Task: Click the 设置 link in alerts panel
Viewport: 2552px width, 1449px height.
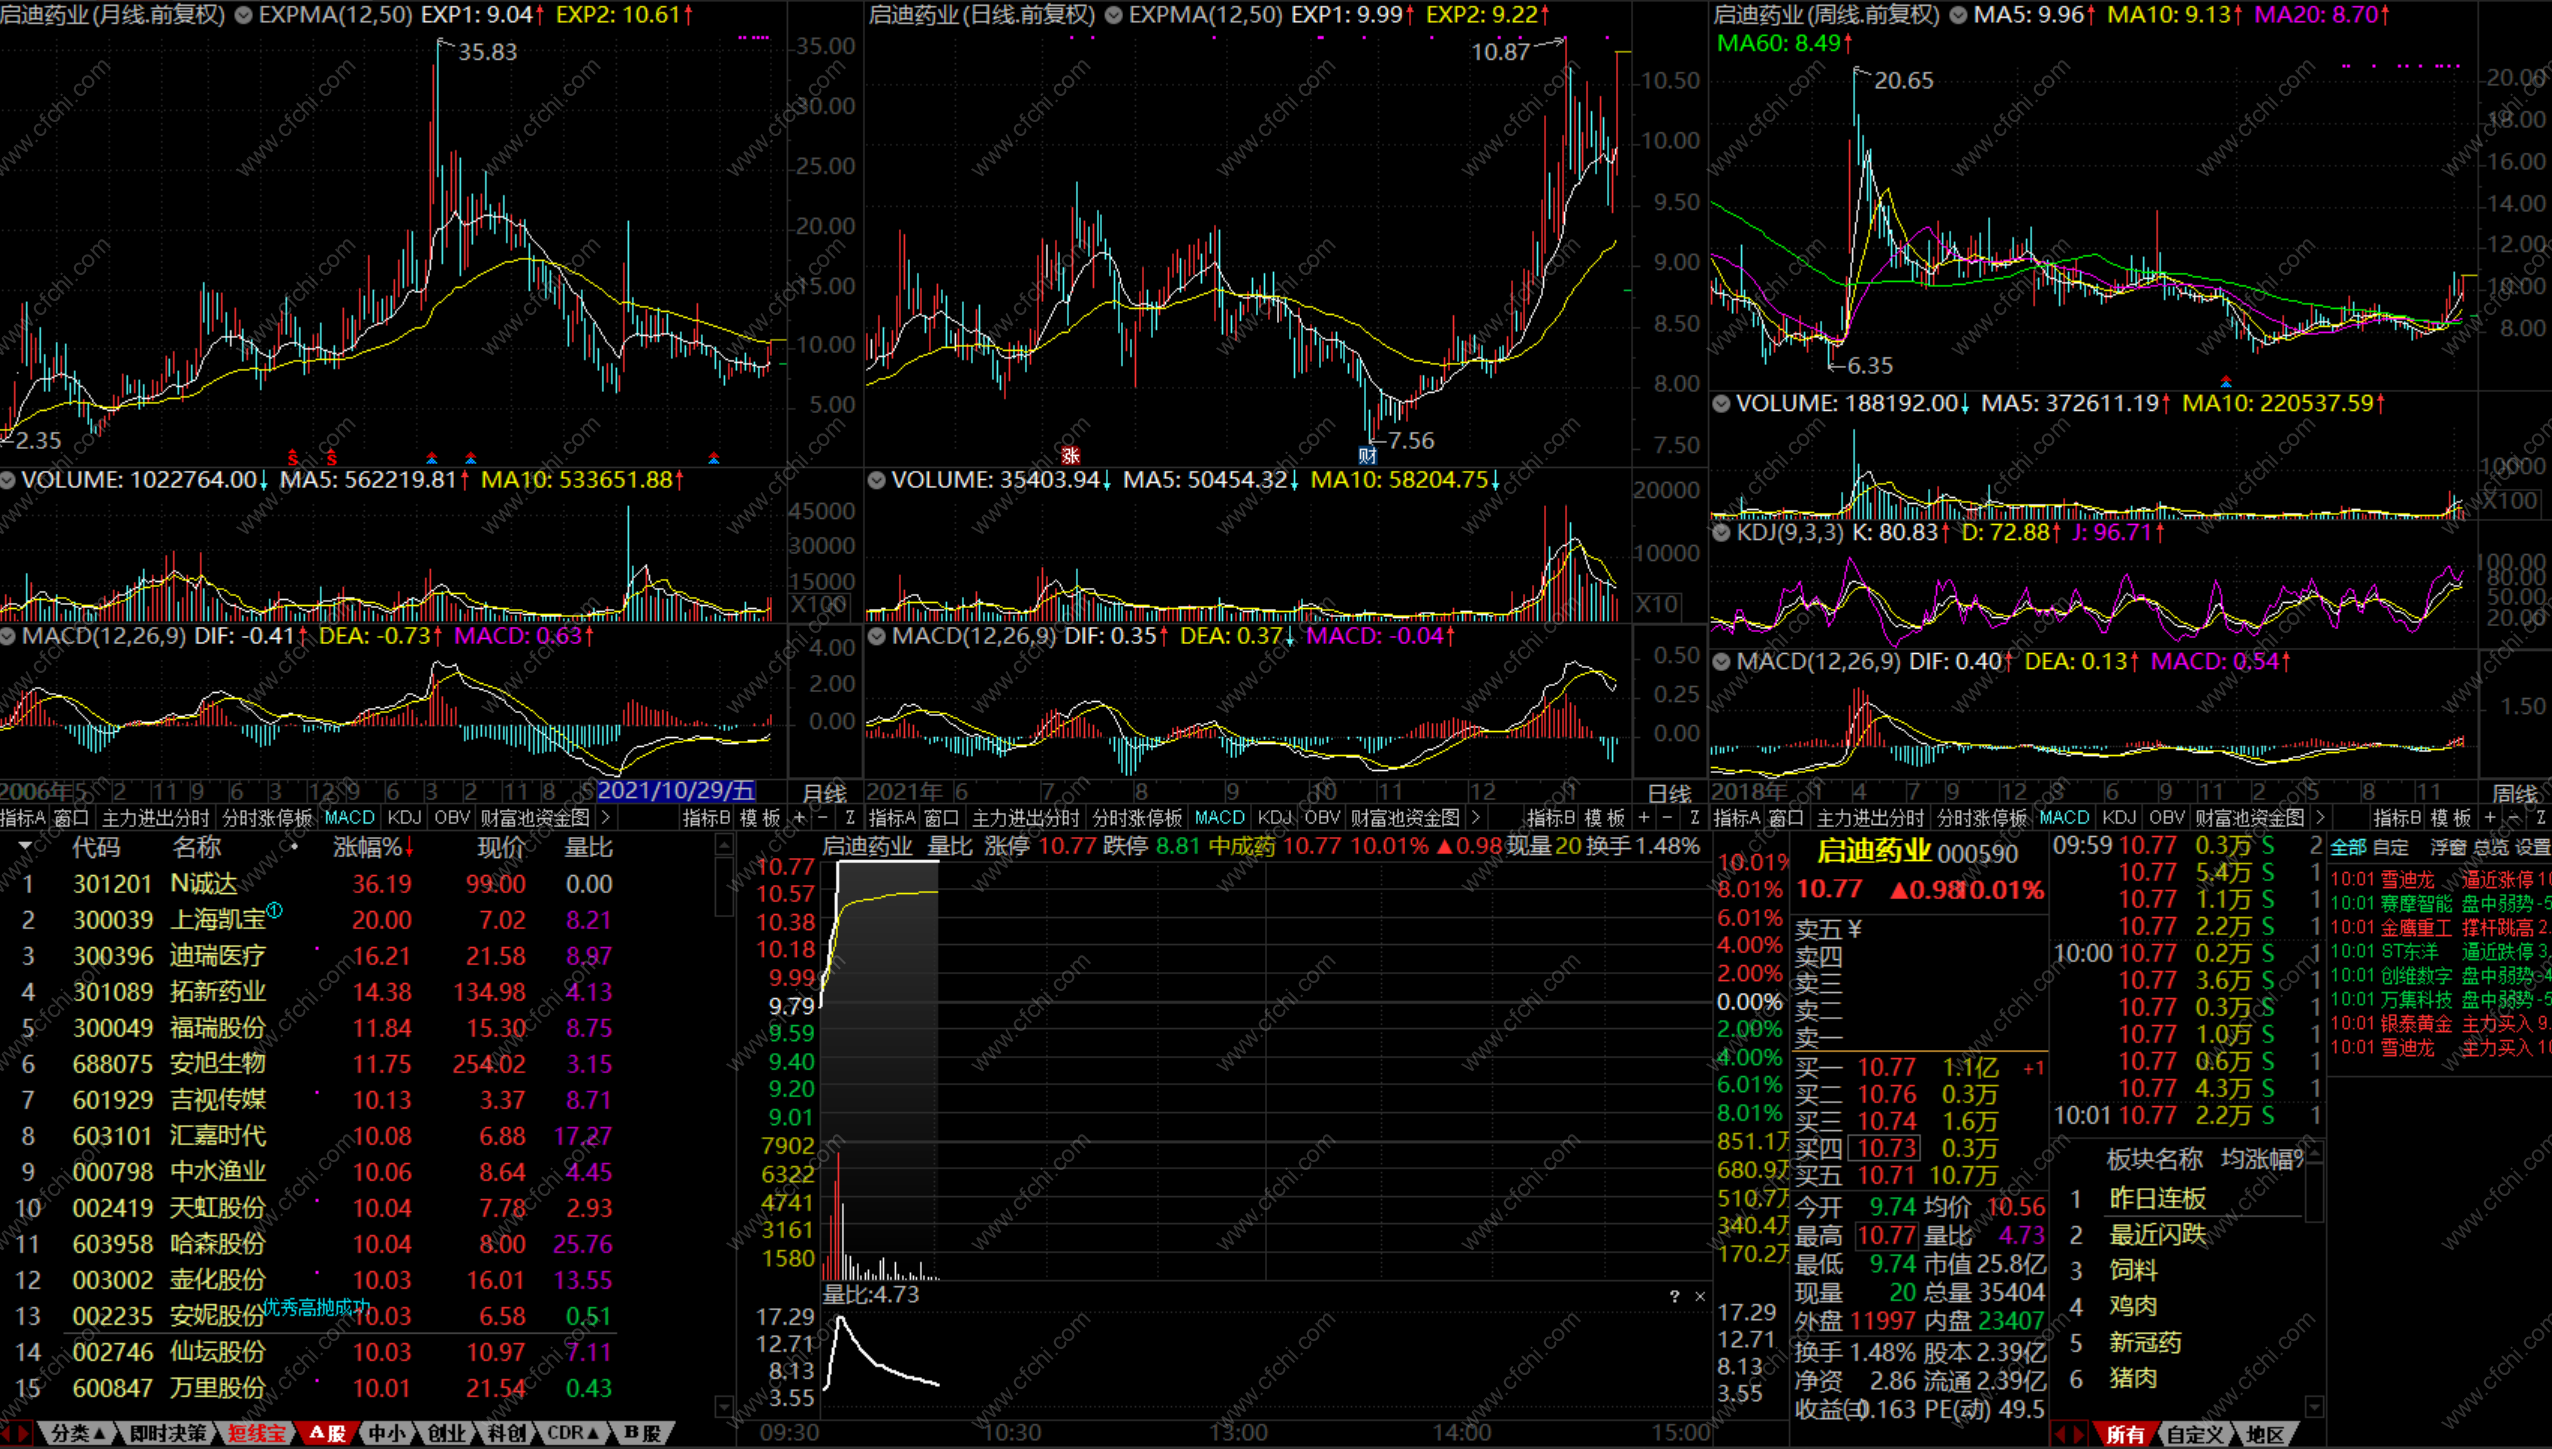Action: click(x=2532, y=848)
